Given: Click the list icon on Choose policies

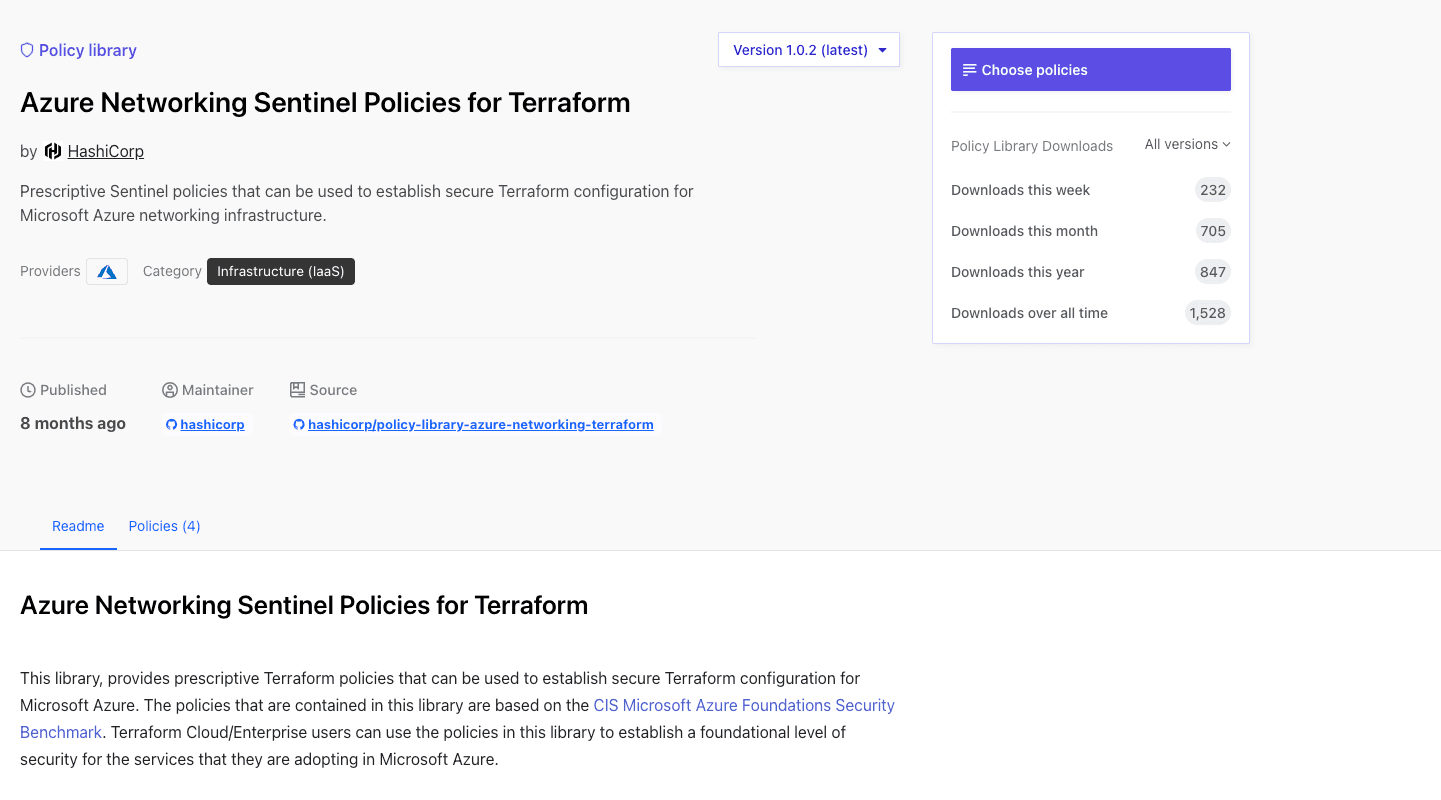Looking at the screenshot, I should pos(969,70).
